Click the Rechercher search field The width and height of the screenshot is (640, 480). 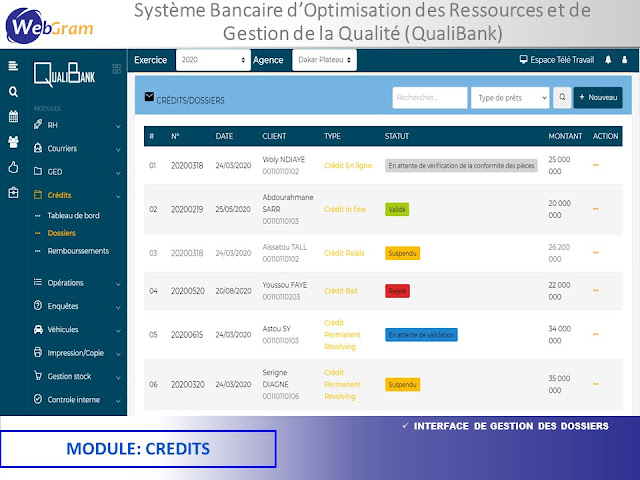coord(430,98)
